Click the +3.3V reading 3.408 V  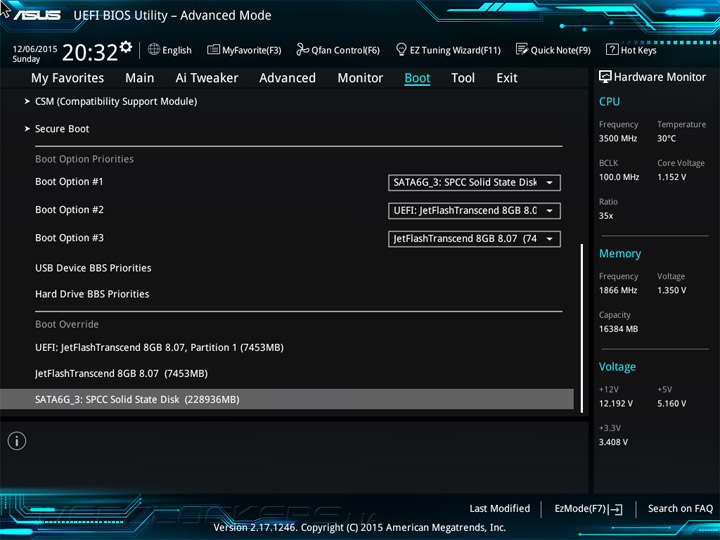(613, 442)
